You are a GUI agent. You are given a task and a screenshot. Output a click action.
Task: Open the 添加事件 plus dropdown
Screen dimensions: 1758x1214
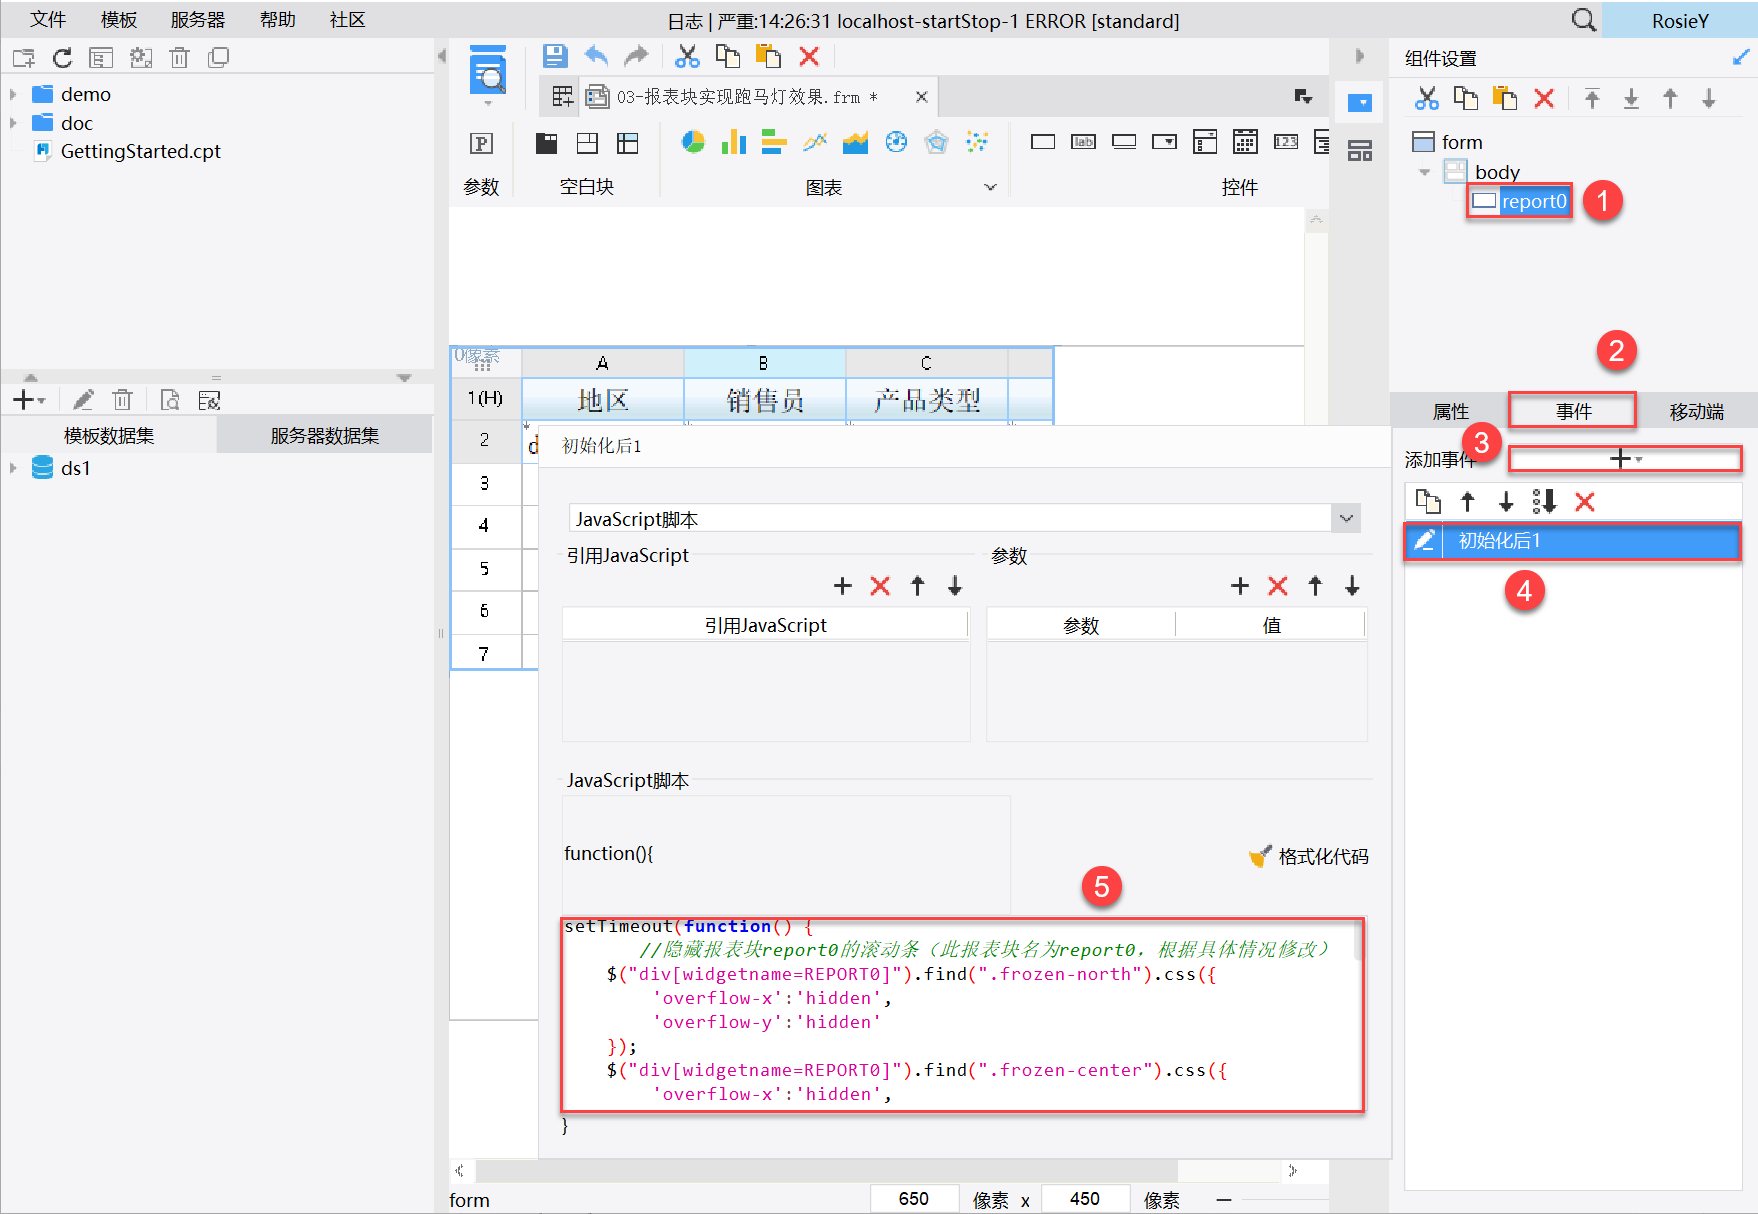[1625, 459]
